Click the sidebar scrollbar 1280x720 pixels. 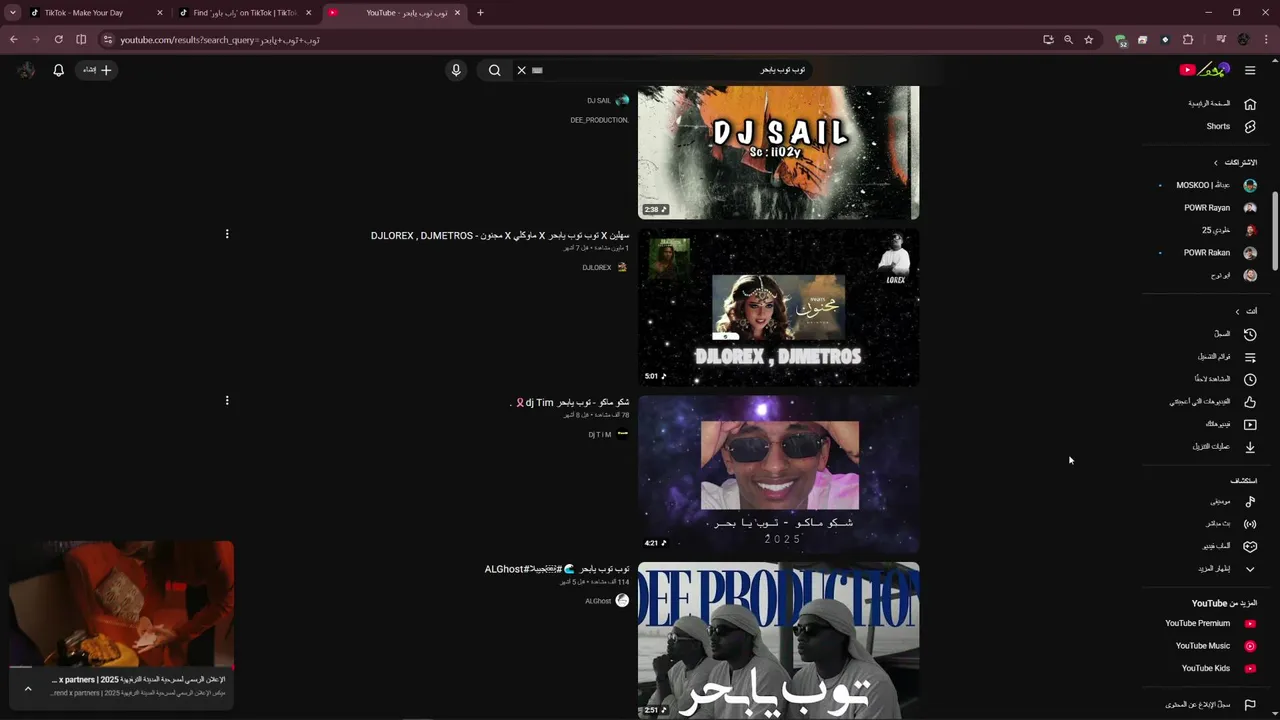[x=1275, y=230]
